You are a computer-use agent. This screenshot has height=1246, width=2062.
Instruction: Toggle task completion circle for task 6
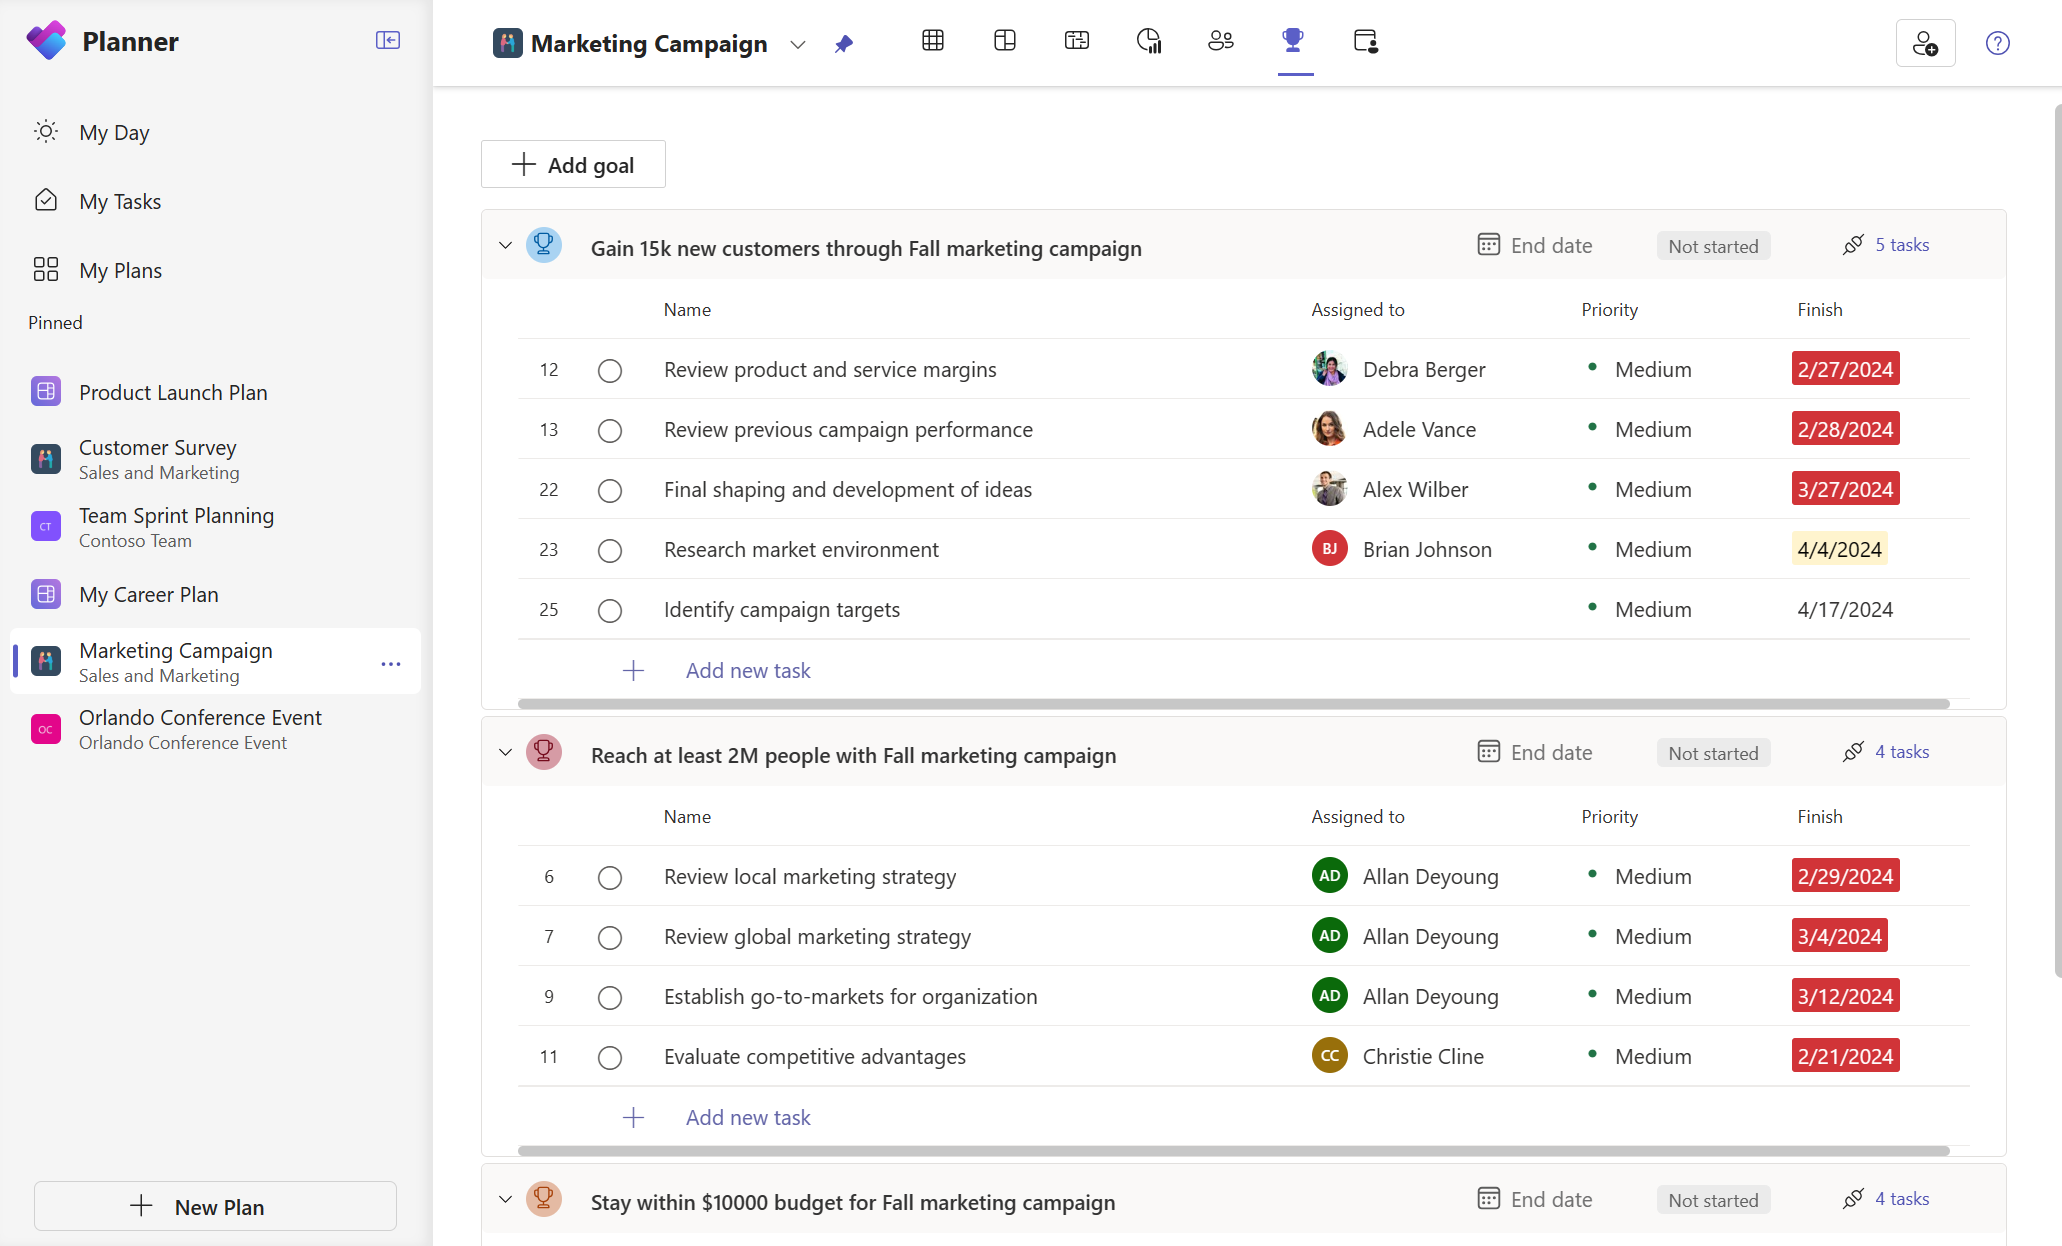(610, 875)
